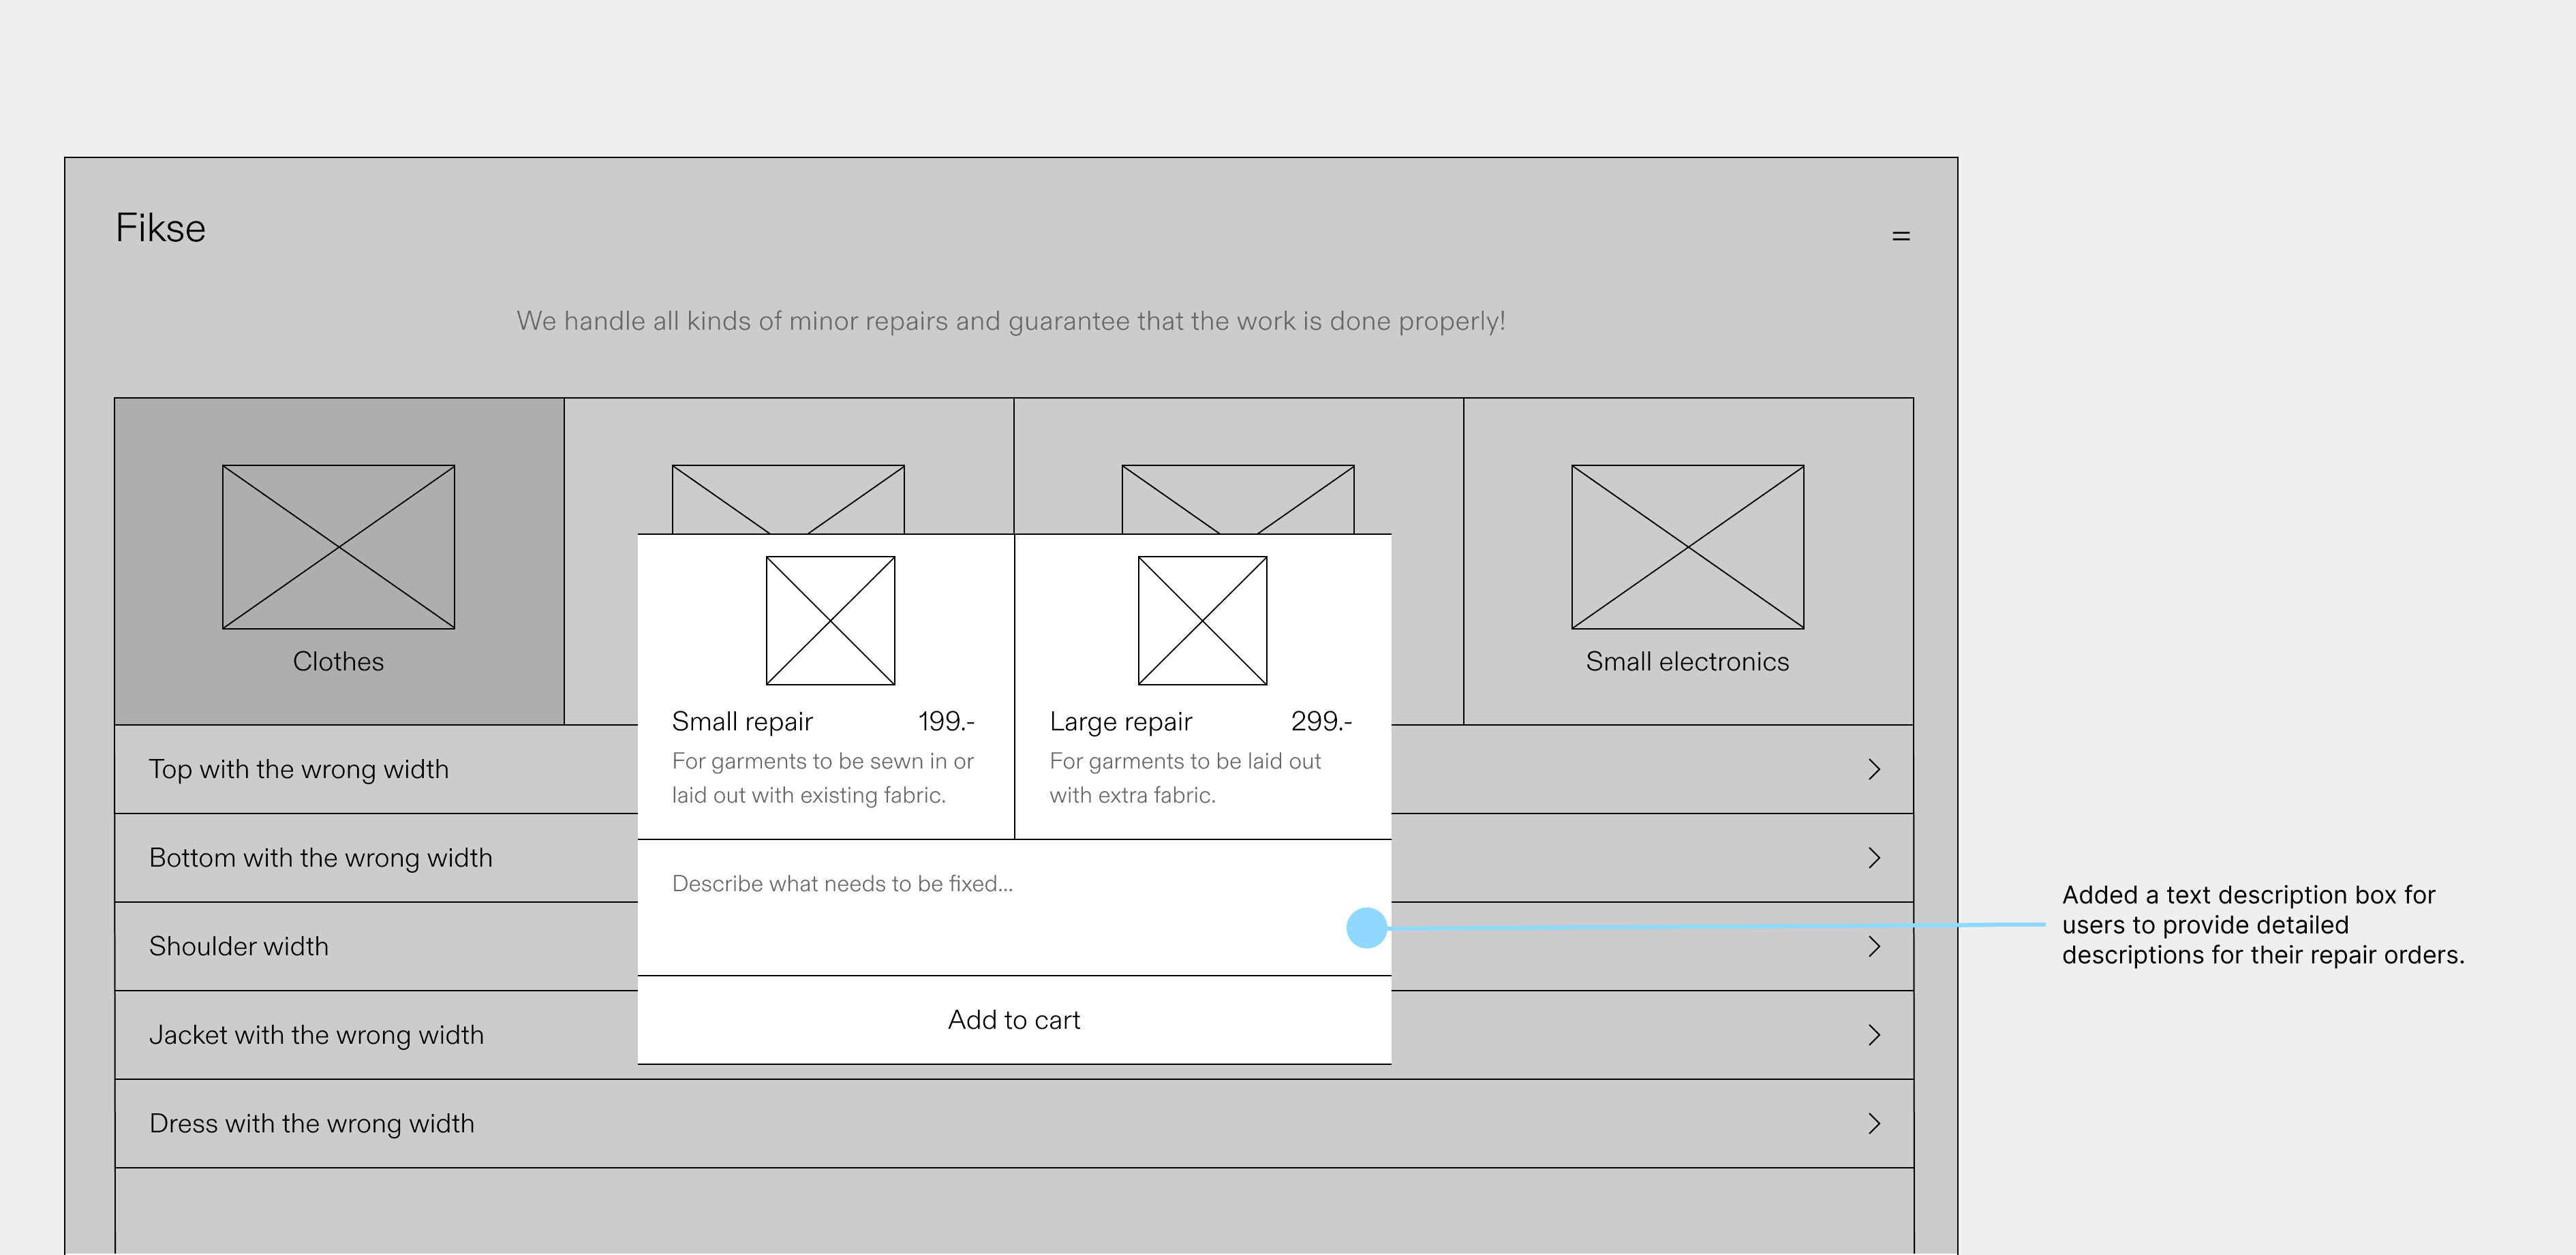Click the Clothes category image placeholder

[x=338, y=547]
